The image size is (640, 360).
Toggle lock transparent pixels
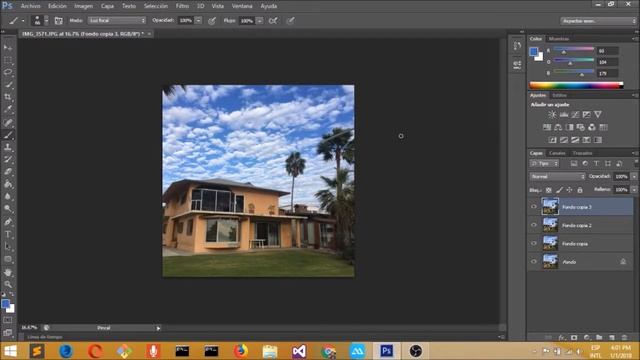pyautogui.click(x=549, y=190)
